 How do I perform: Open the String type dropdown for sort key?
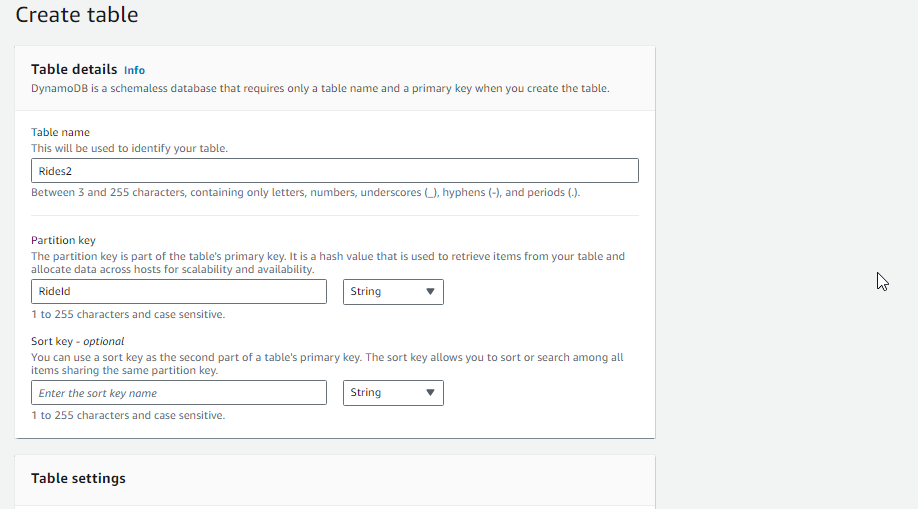point(393,392)
